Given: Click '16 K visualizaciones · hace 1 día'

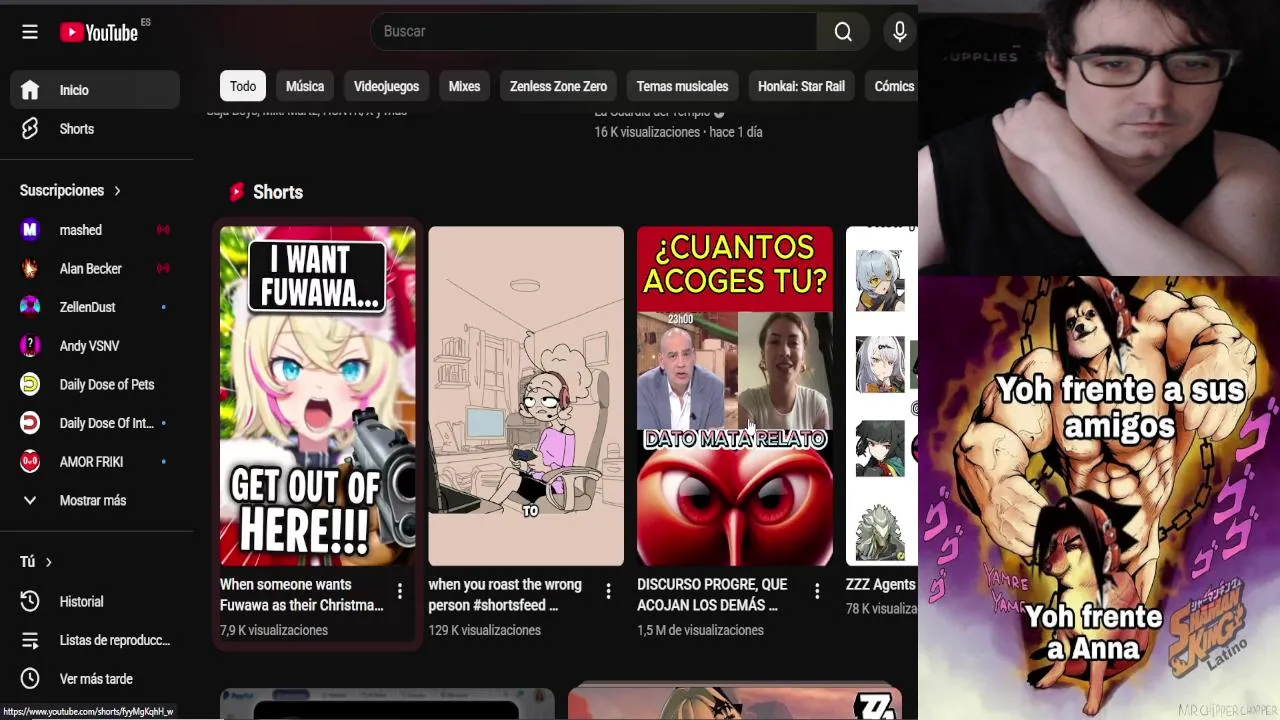Looking at the screenshot, I should click(x=678, y=132).
